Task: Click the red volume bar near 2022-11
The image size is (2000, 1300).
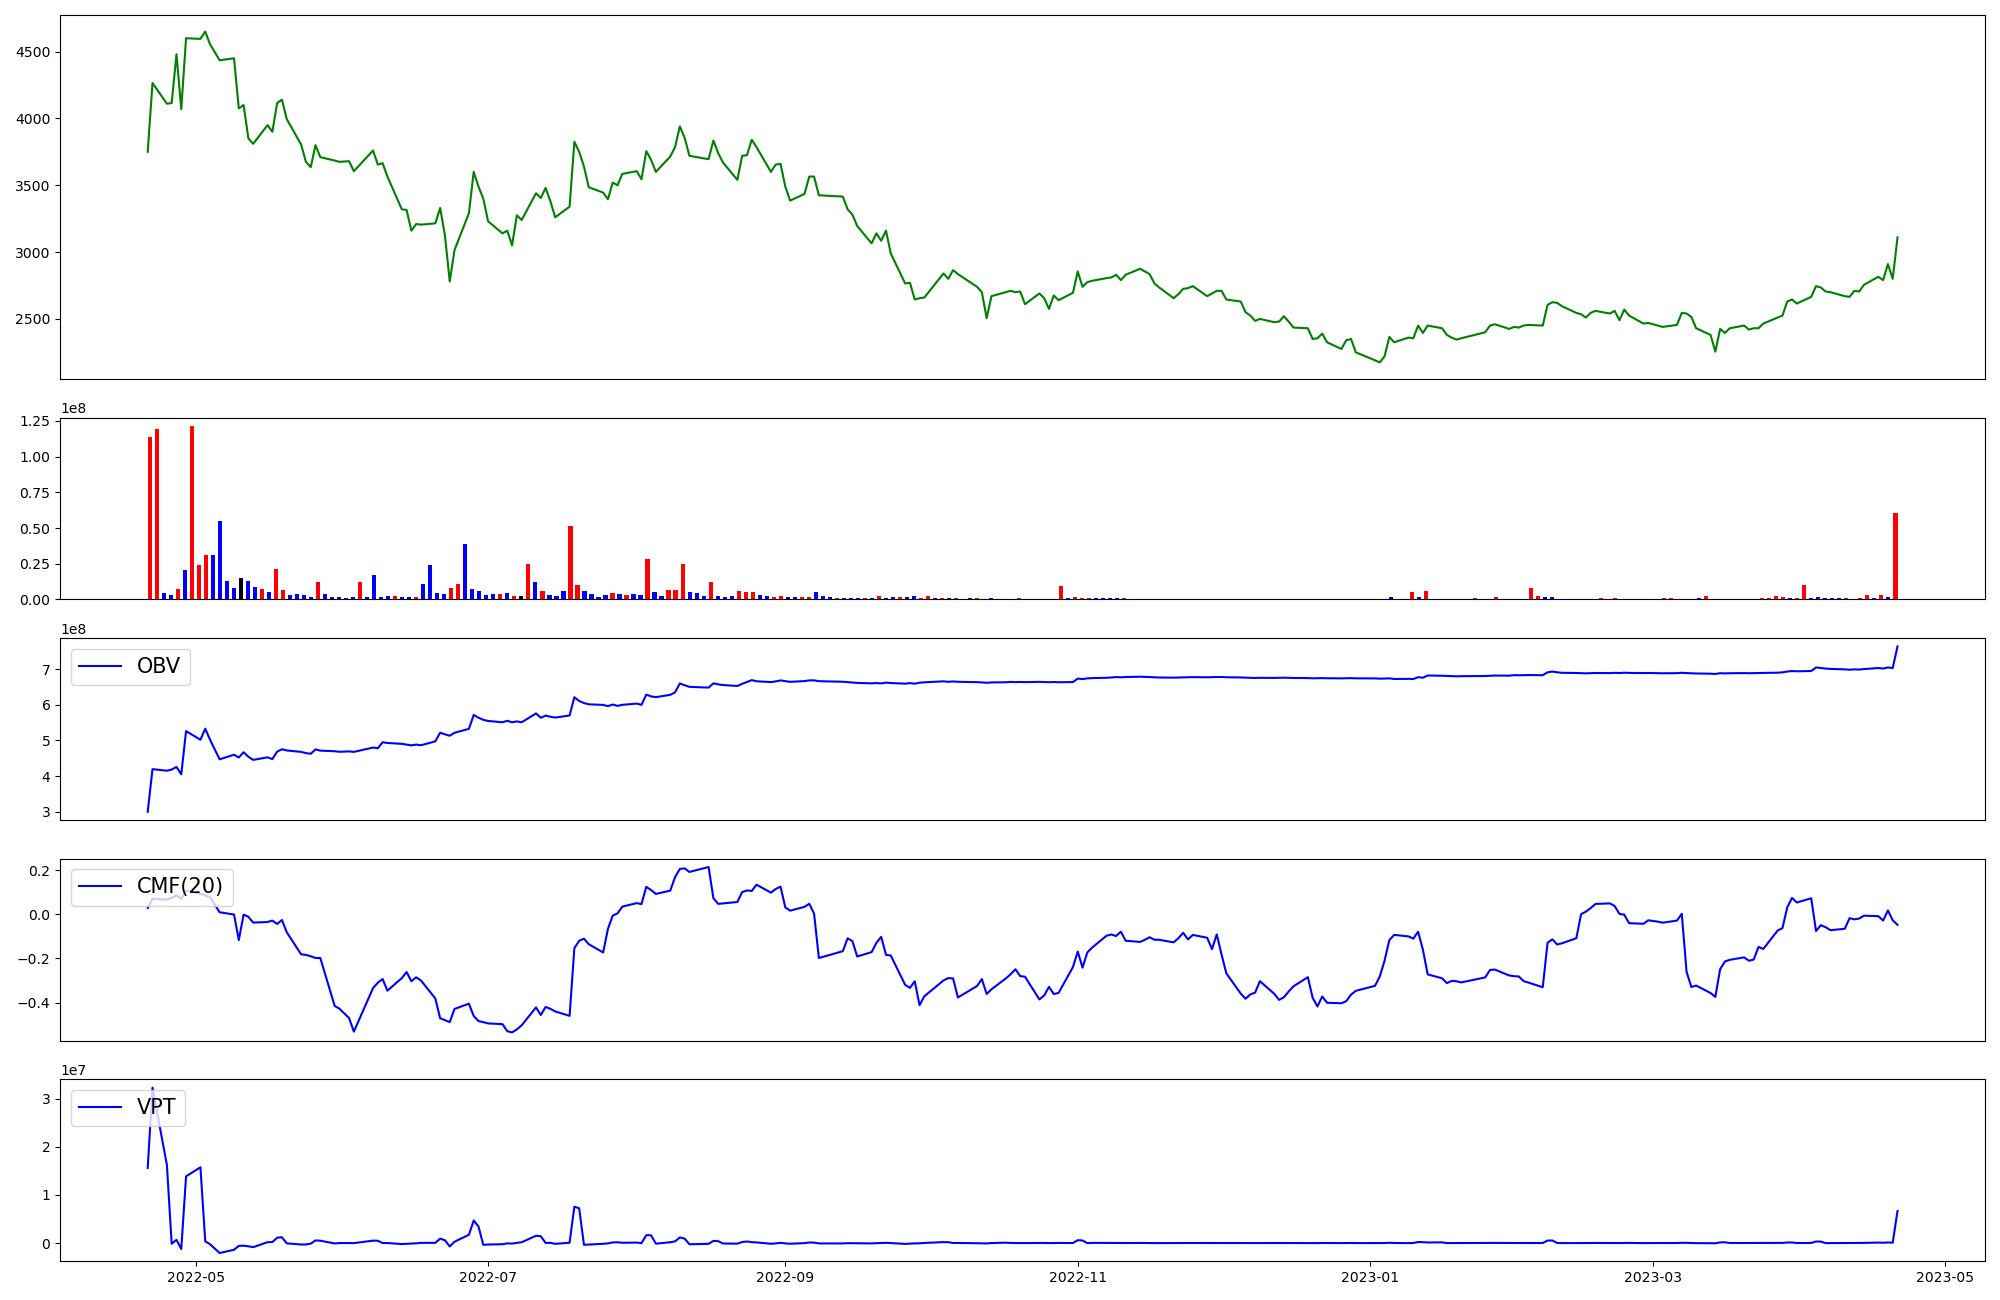Action: (x=1061, y=593)
